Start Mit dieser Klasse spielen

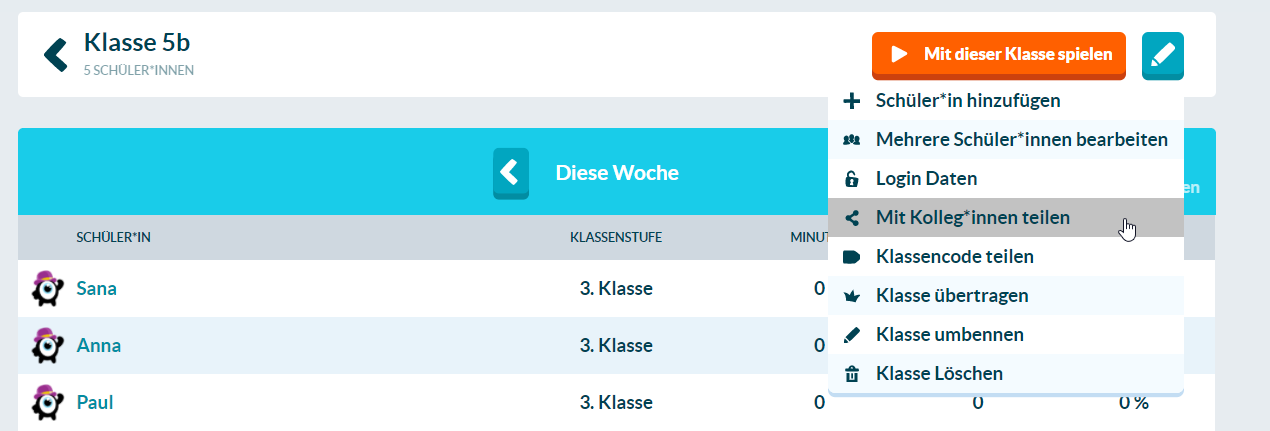click(x=999, y=55)
